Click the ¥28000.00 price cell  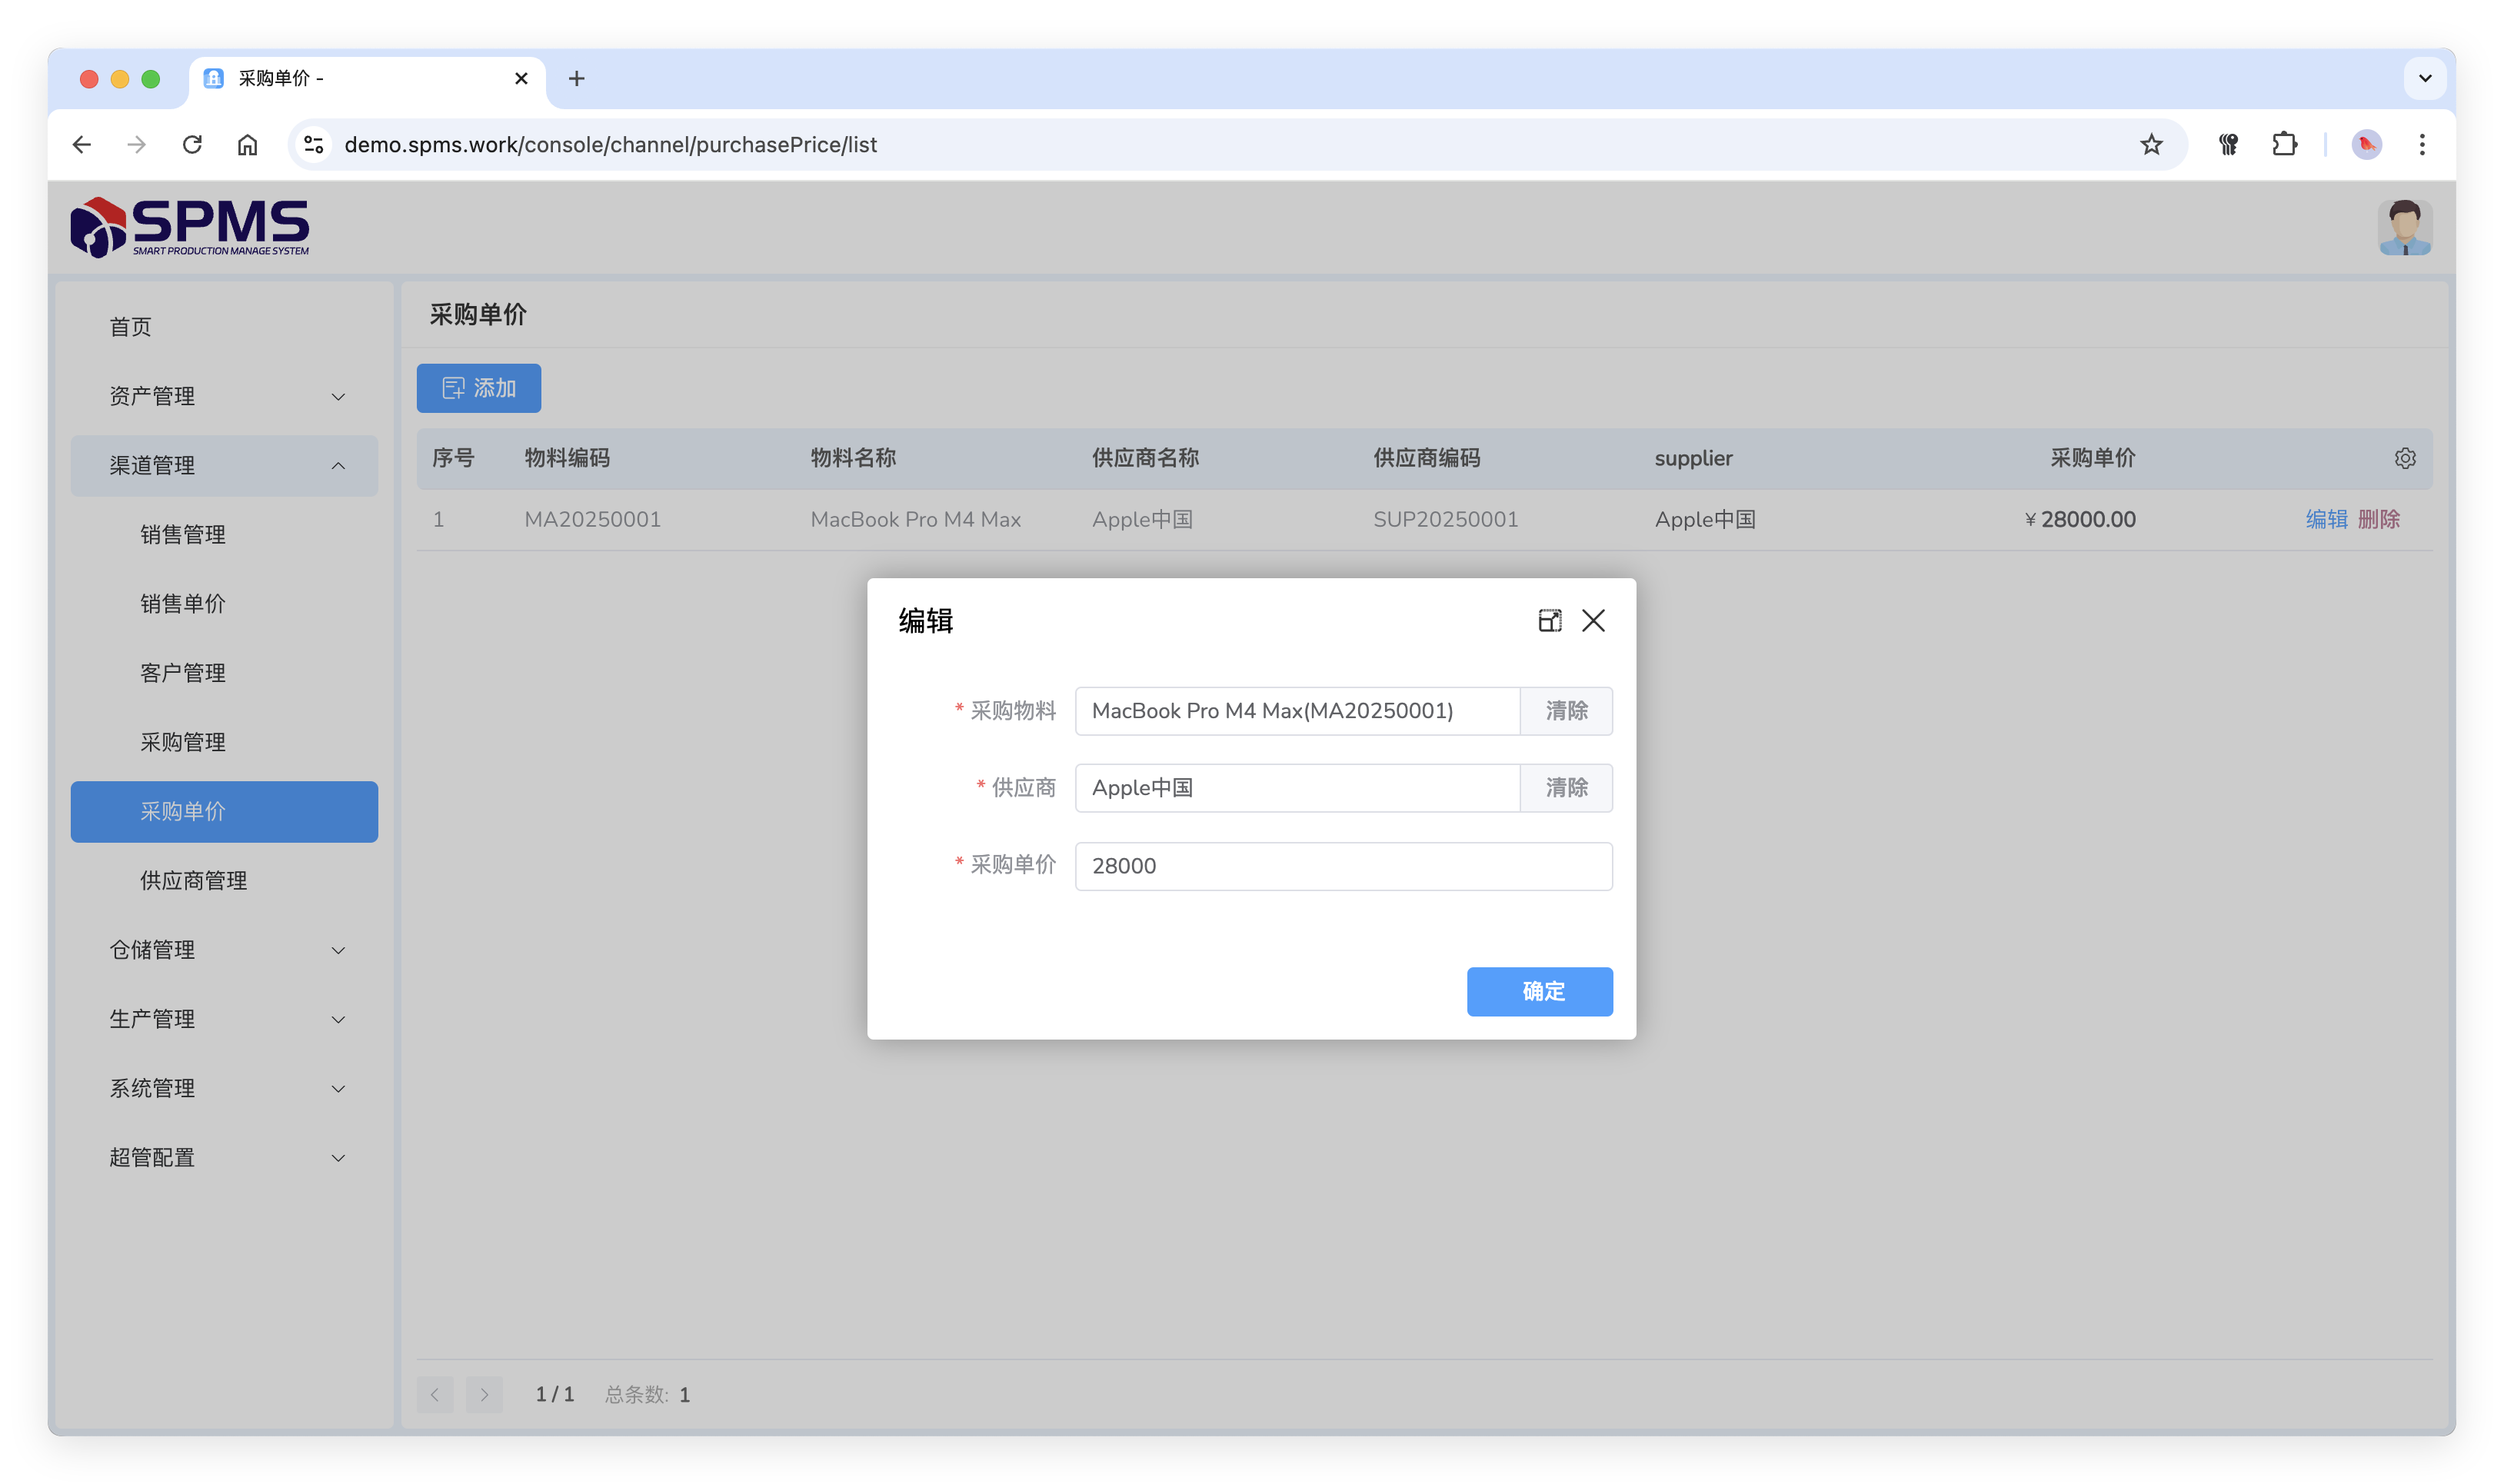2079,519
